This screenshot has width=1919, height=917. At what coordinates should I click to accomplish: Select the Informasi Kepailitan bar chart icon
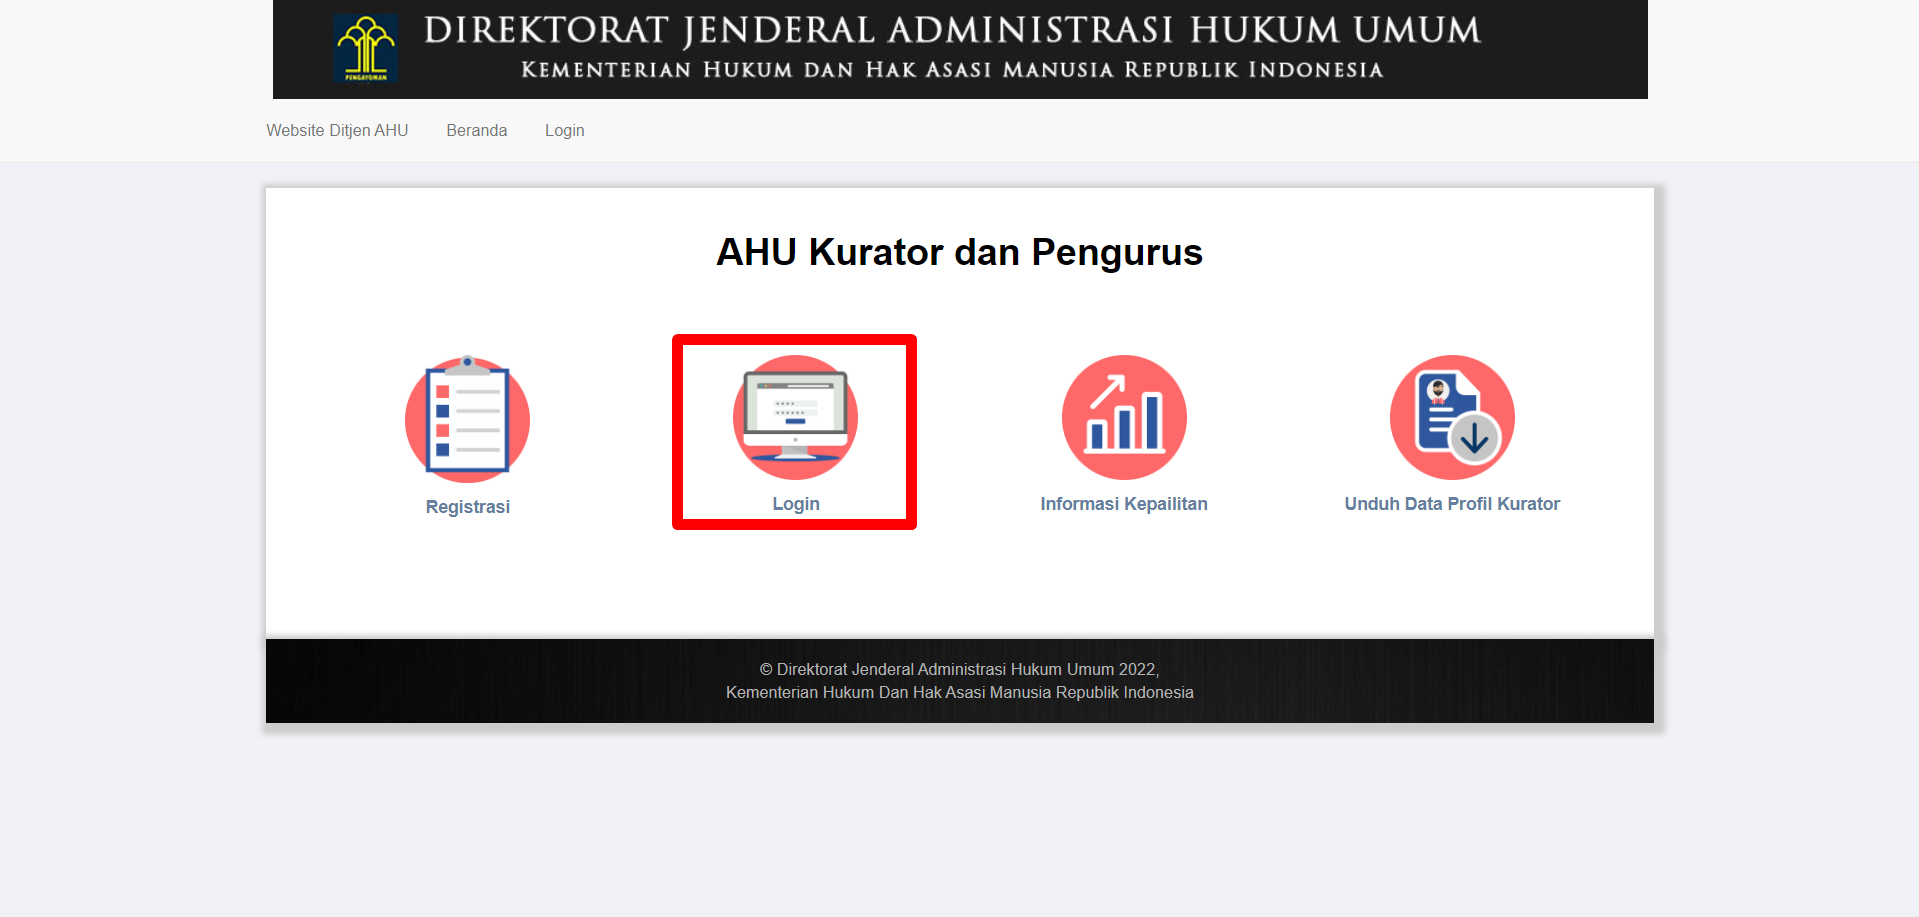tap(1124, 417)
